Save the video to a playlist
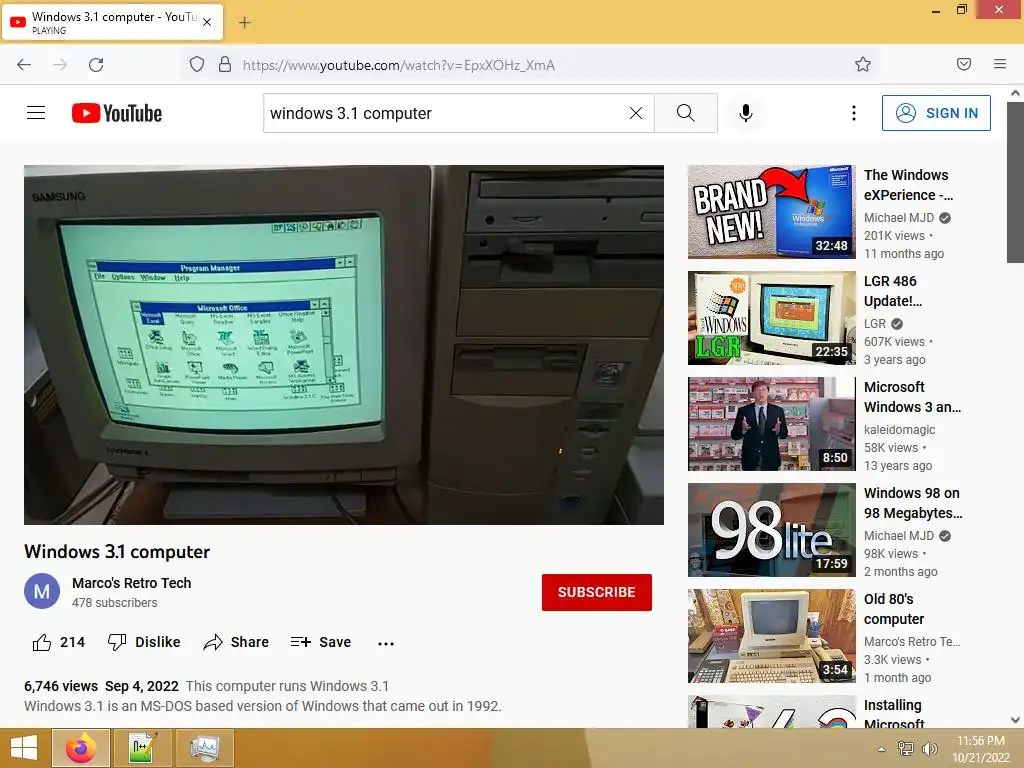This screenshot has width=1024, height=768. (x=321, y=642)
